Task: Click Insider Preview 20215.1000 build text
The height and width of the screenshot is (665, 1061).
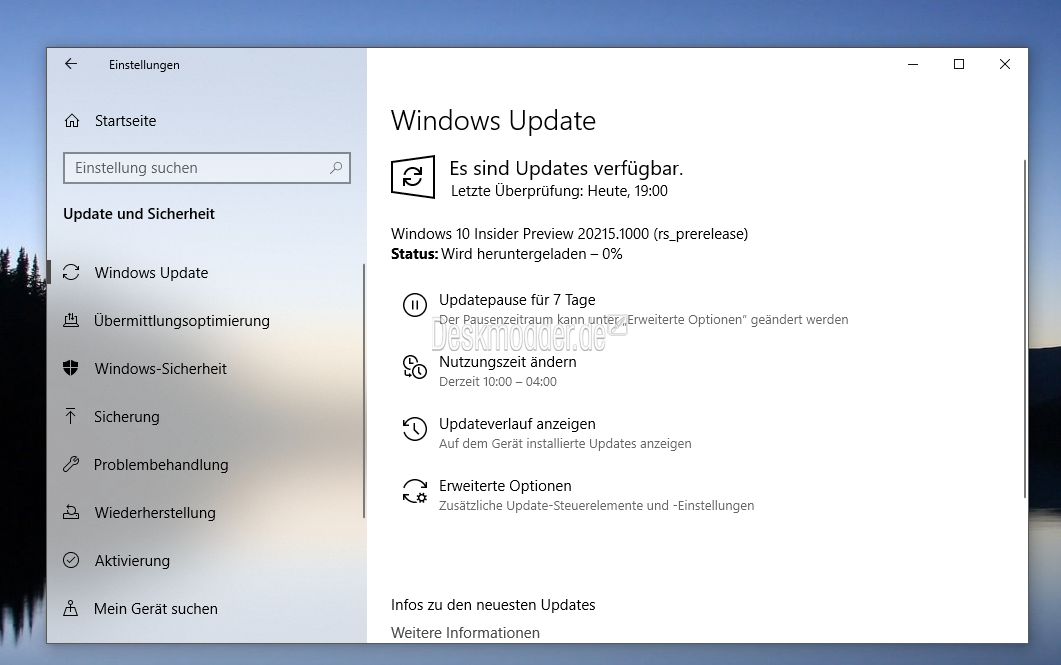Action: pyautogui.click(x=569, y=234)
